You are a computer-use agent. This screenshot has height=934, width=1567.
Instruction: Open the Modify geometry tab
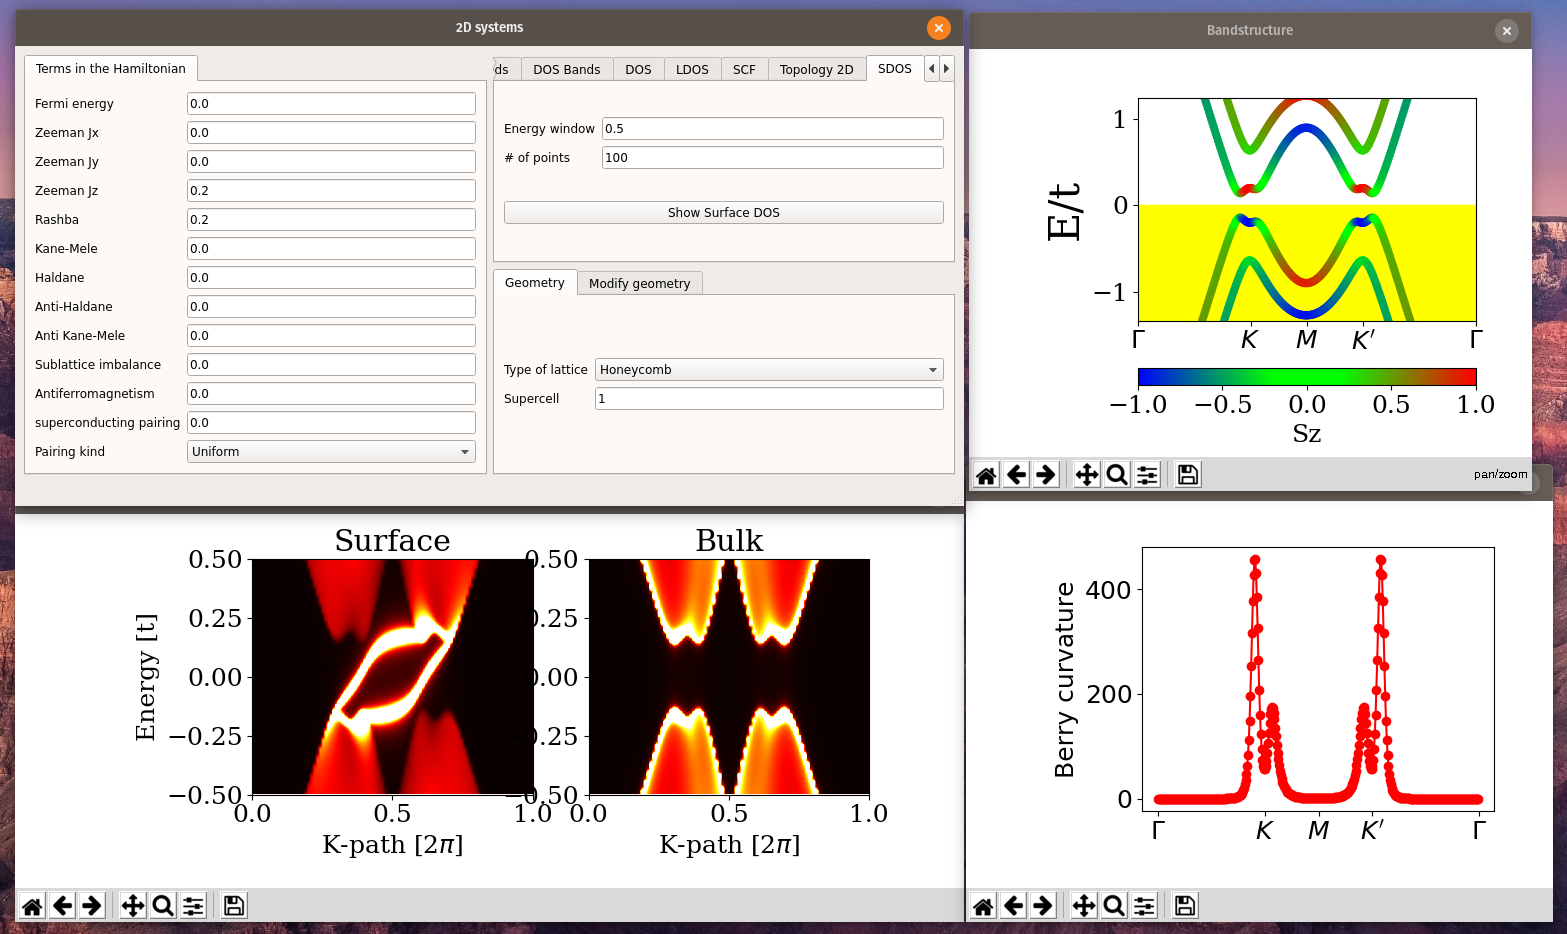tap(639, 283)
